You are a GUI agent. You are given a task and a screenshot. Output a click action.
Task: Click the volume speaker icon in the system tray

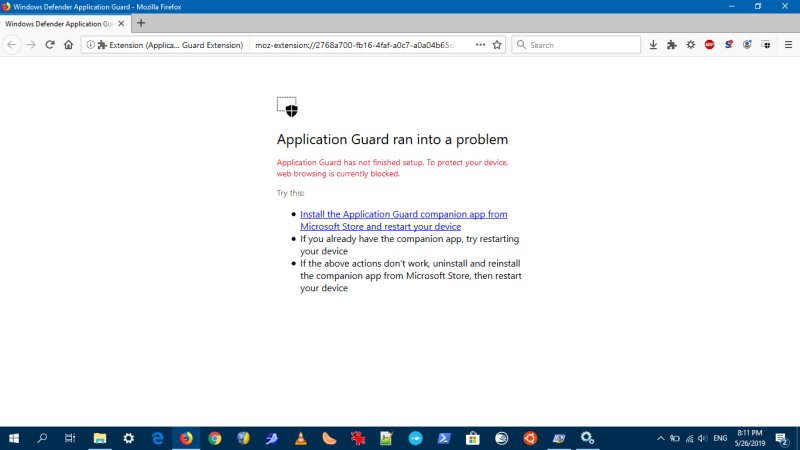[703, 438]
